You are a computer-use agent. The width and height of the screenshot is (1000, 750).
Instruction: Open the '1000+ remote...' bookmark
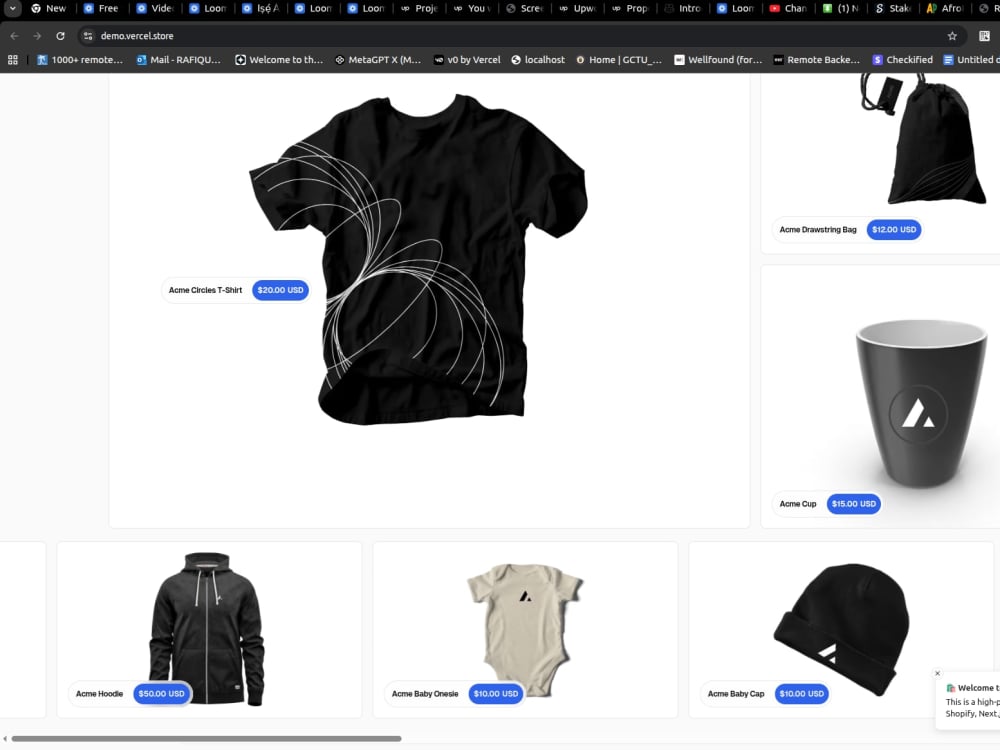tap(80, 59)
